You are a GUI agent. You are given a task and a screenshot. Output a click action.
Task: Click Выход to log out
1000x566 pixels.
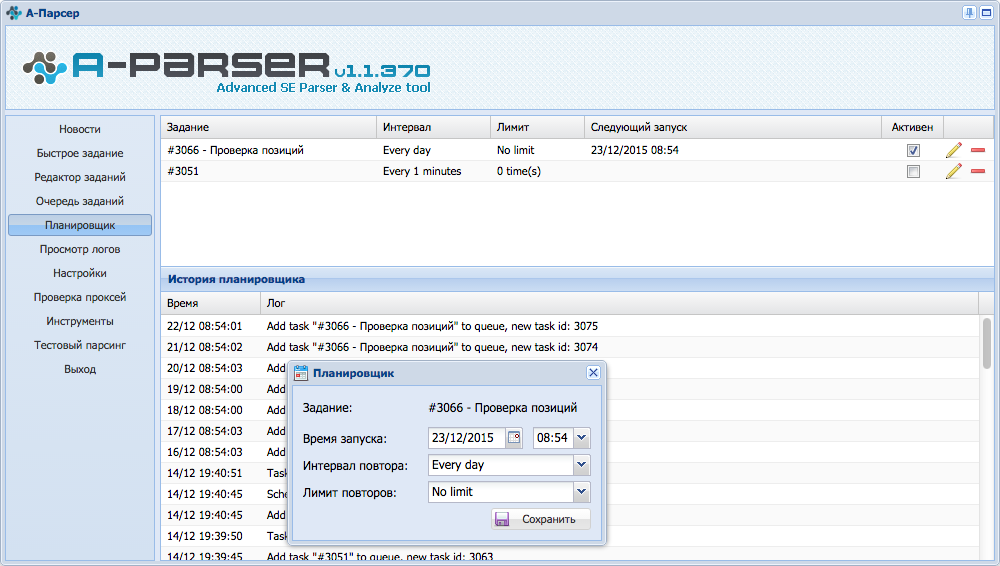(x=80, y=369)
